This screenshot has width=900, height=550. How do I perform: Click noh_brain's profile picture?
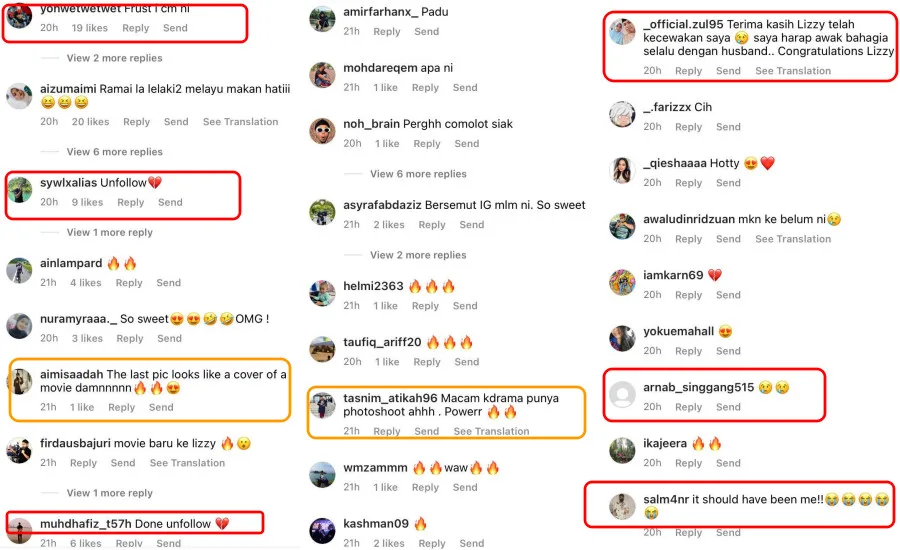[x=322, y=131]
